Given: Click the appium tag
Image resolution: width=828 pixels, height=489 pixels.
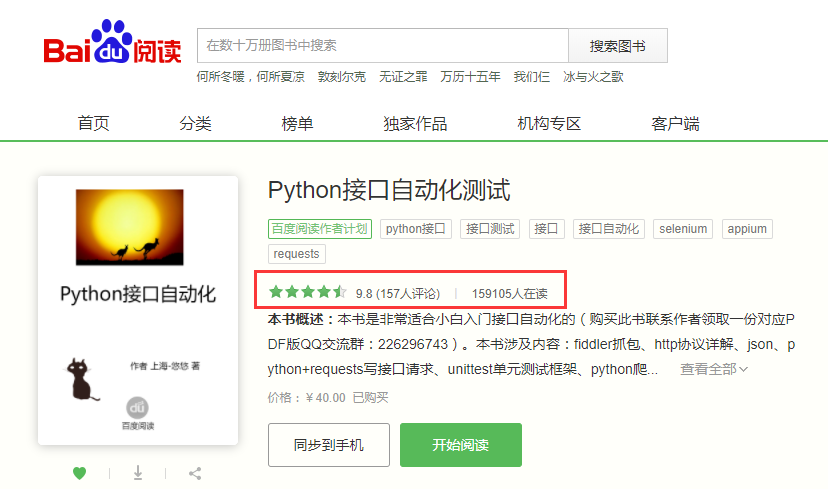Looking at the screenshot, I should [747, 229].
